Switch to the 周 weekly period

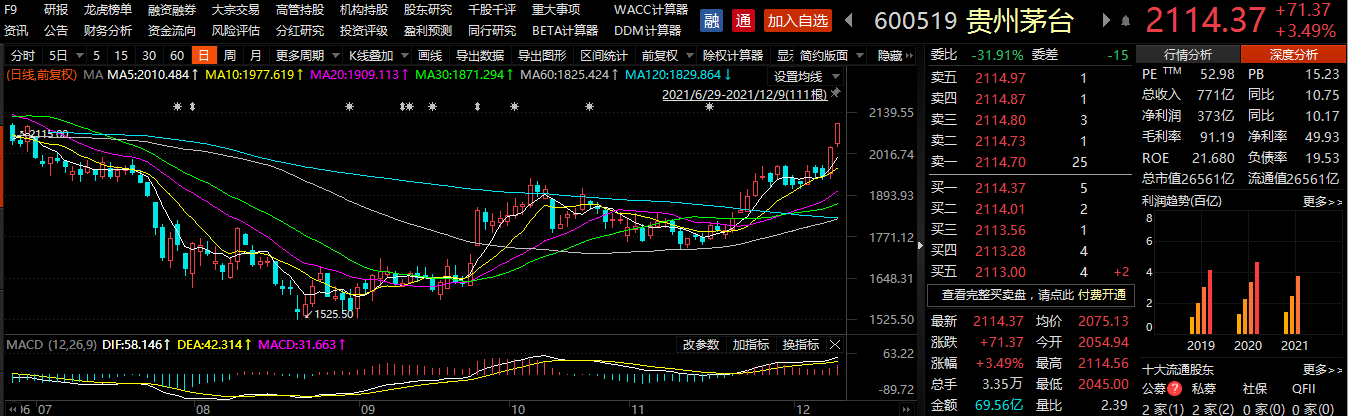230,55
